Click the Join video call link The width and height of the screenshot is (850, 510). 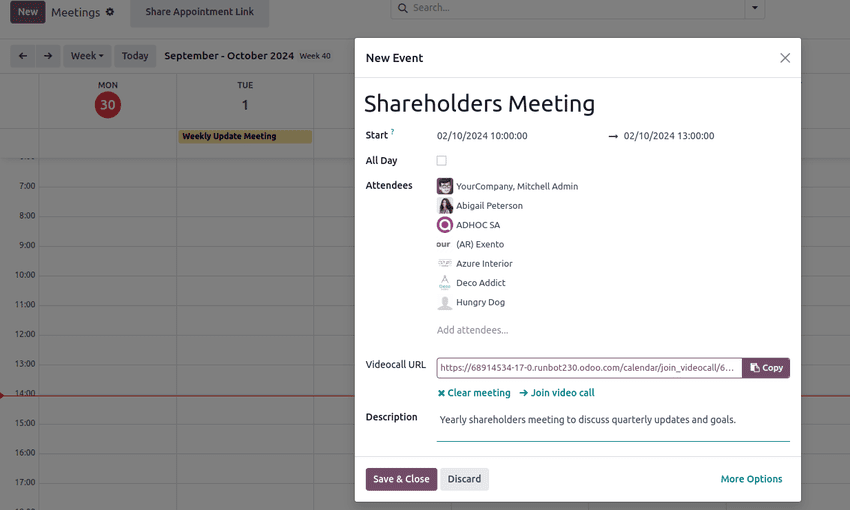[x=557, y=393]
